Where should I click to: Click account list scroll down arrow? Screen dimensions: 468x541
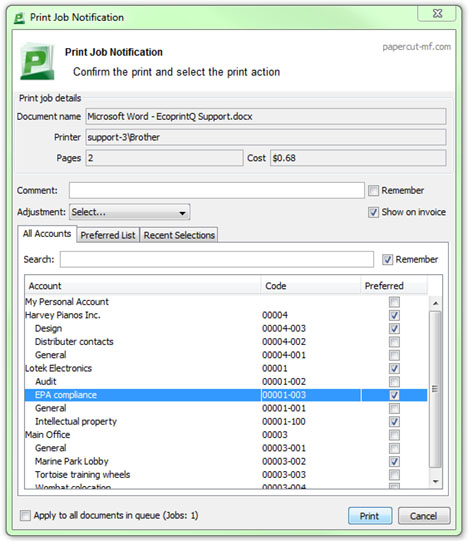pyautogui.click(x=436, y=481)
